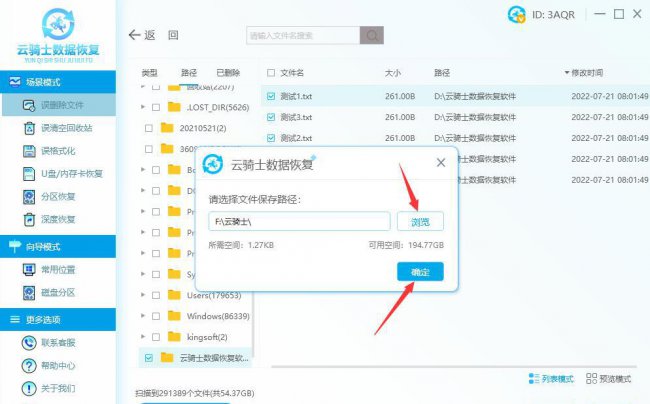Confirm with the 确定 button
This screenshot has width=650, height=404.
420,272
